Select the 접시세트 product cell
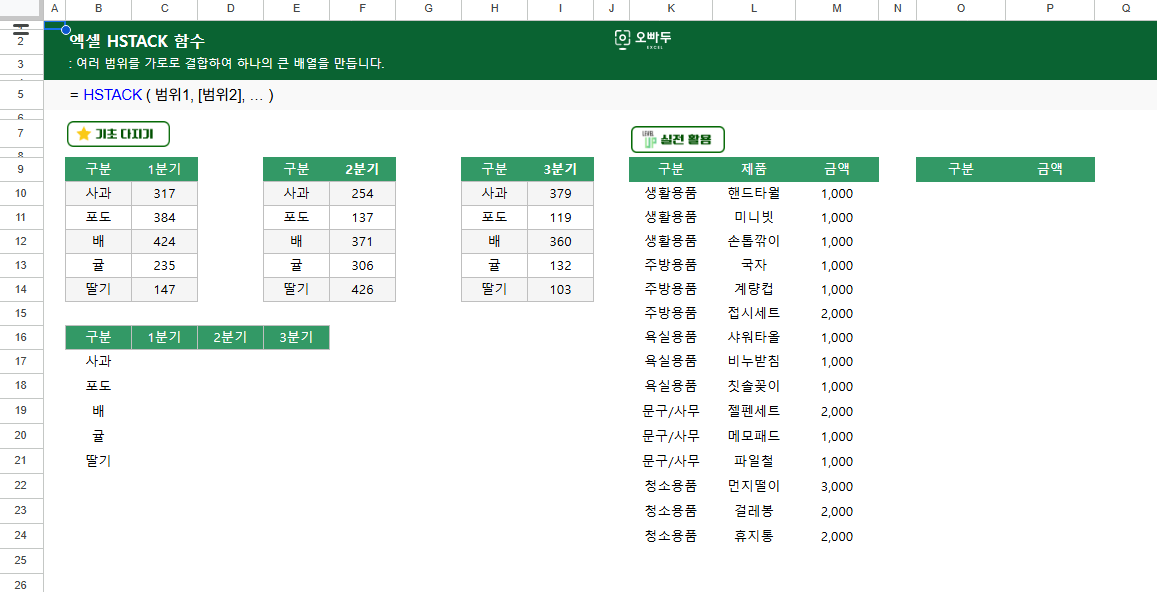Image resolution: width=1157 pixels, height=592 pixels. [753, 314]
